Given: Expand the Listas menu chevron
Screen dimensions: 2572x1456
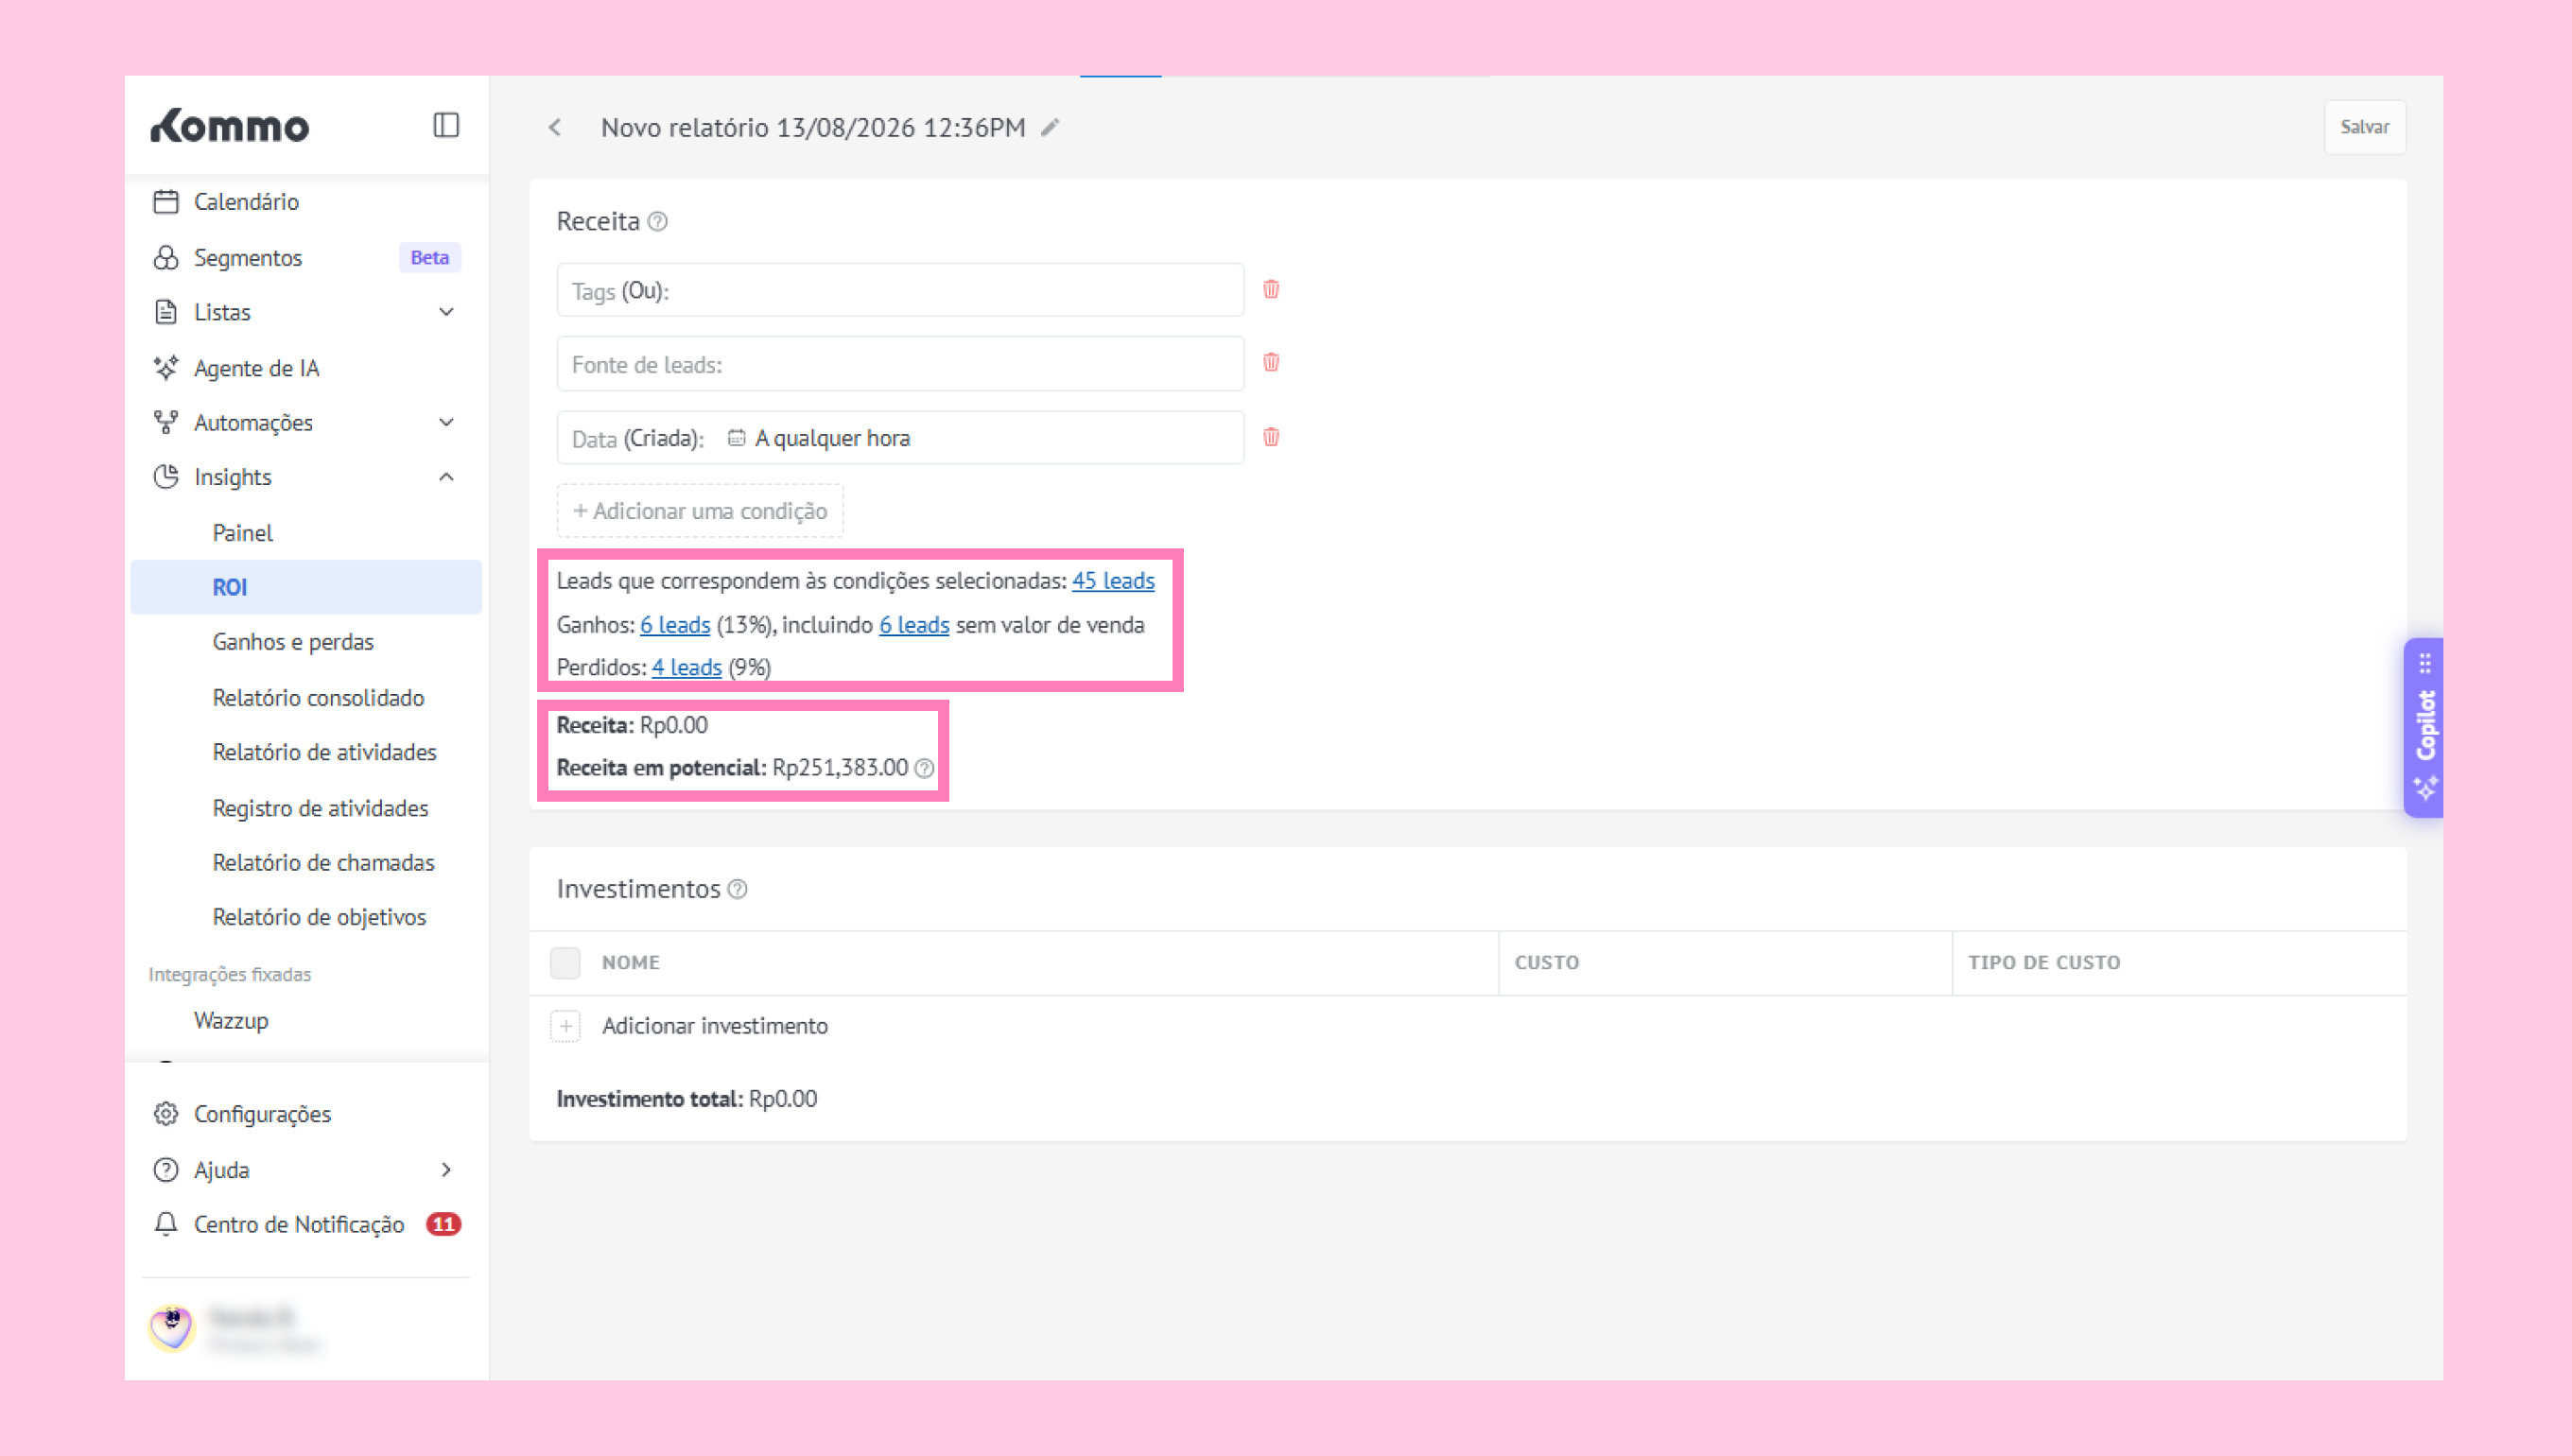Looking at the screenshot, I should click(446, 312).
